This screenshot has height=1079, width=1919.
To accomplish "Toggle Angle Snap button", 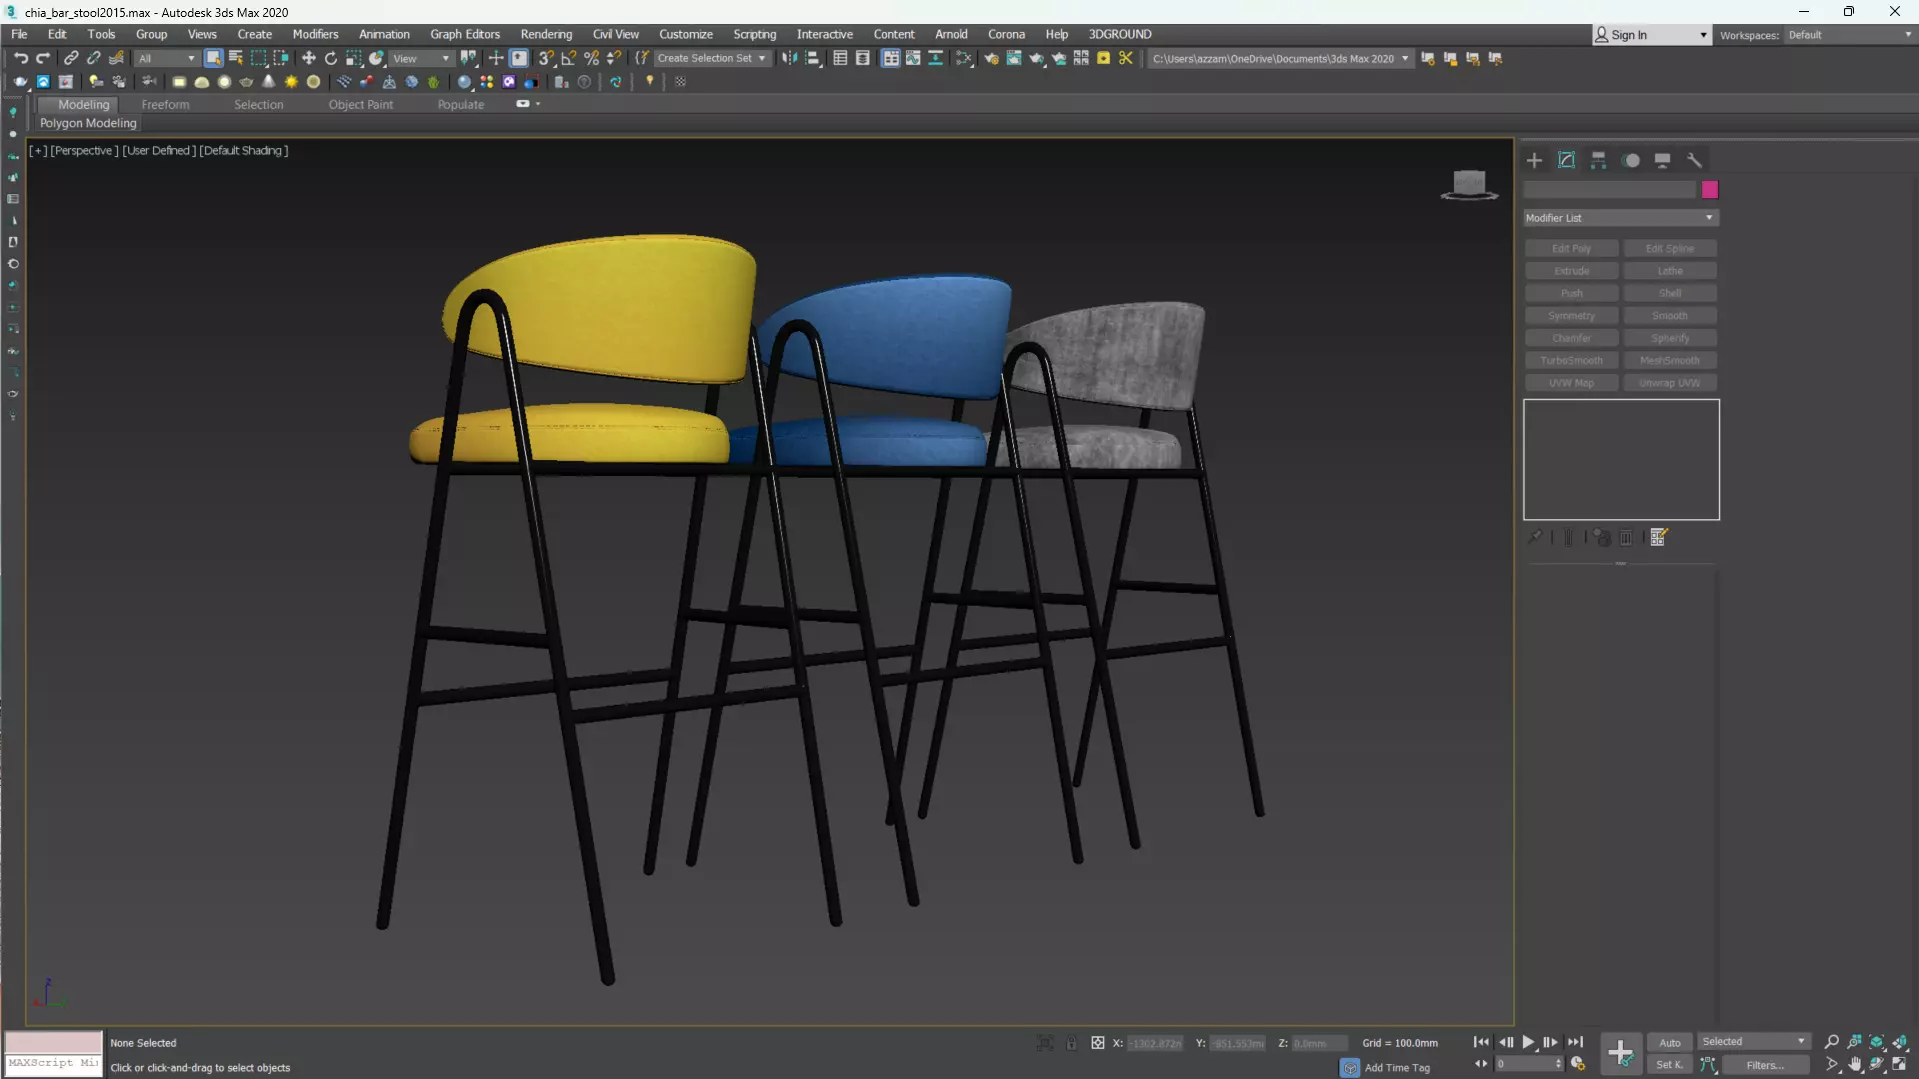I will point(569,58).
